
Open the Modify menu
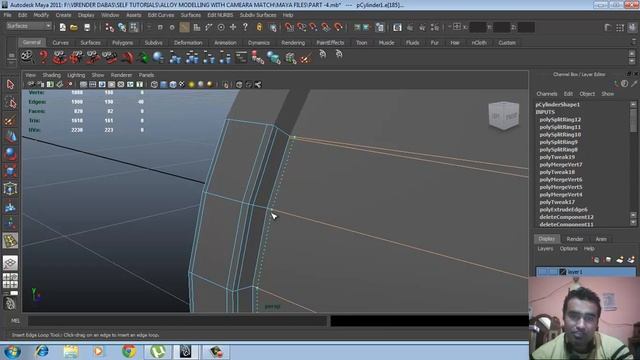[41, 15]
